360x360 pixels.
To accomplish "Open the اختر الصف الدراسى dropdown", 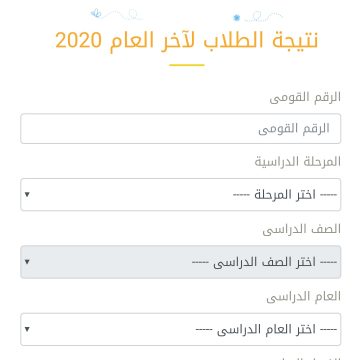I will click(x=180, y=262).
